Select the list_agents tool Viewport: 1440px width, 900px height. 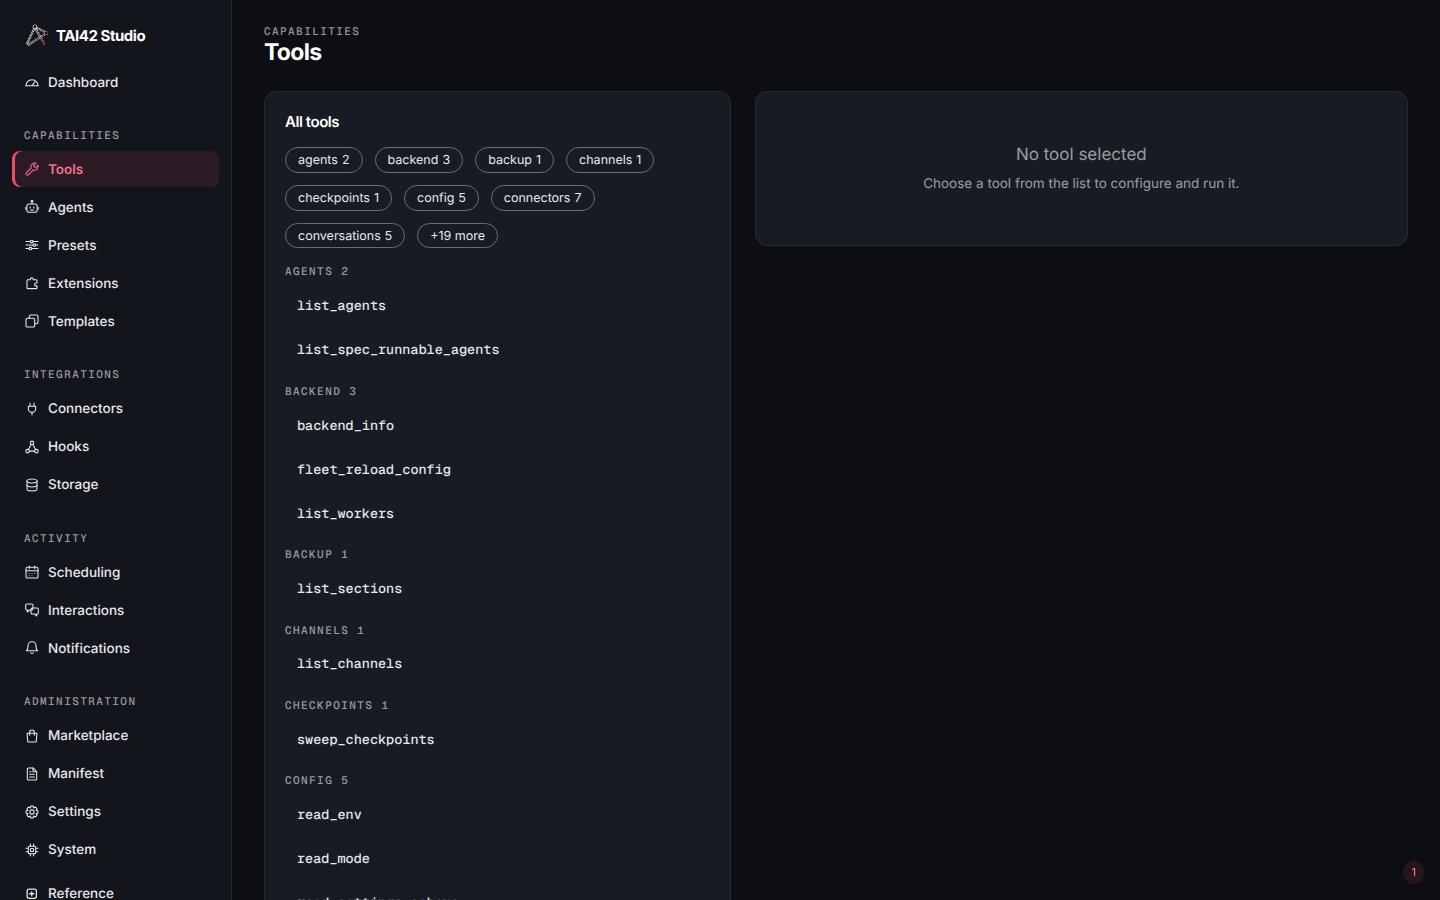coord(497,306)
